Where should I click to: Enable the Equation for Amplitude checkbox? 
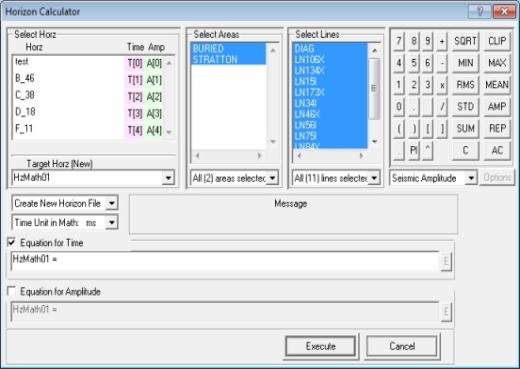[11, 291]
